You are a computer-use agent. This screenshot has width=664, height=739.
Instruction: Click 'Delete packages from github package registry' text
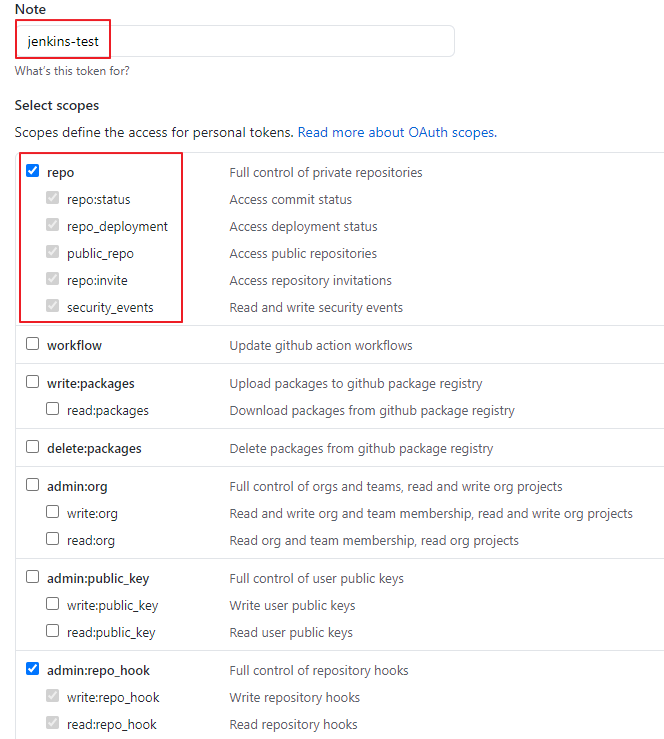pyautogui.click(x=361, y=449)
